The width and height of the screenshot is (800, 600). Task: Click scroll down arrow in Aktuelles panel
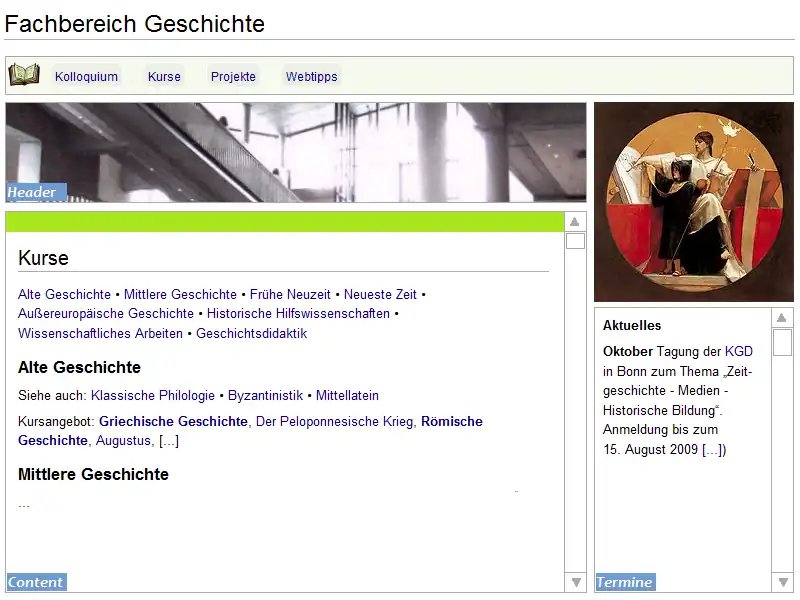(782, 581)
